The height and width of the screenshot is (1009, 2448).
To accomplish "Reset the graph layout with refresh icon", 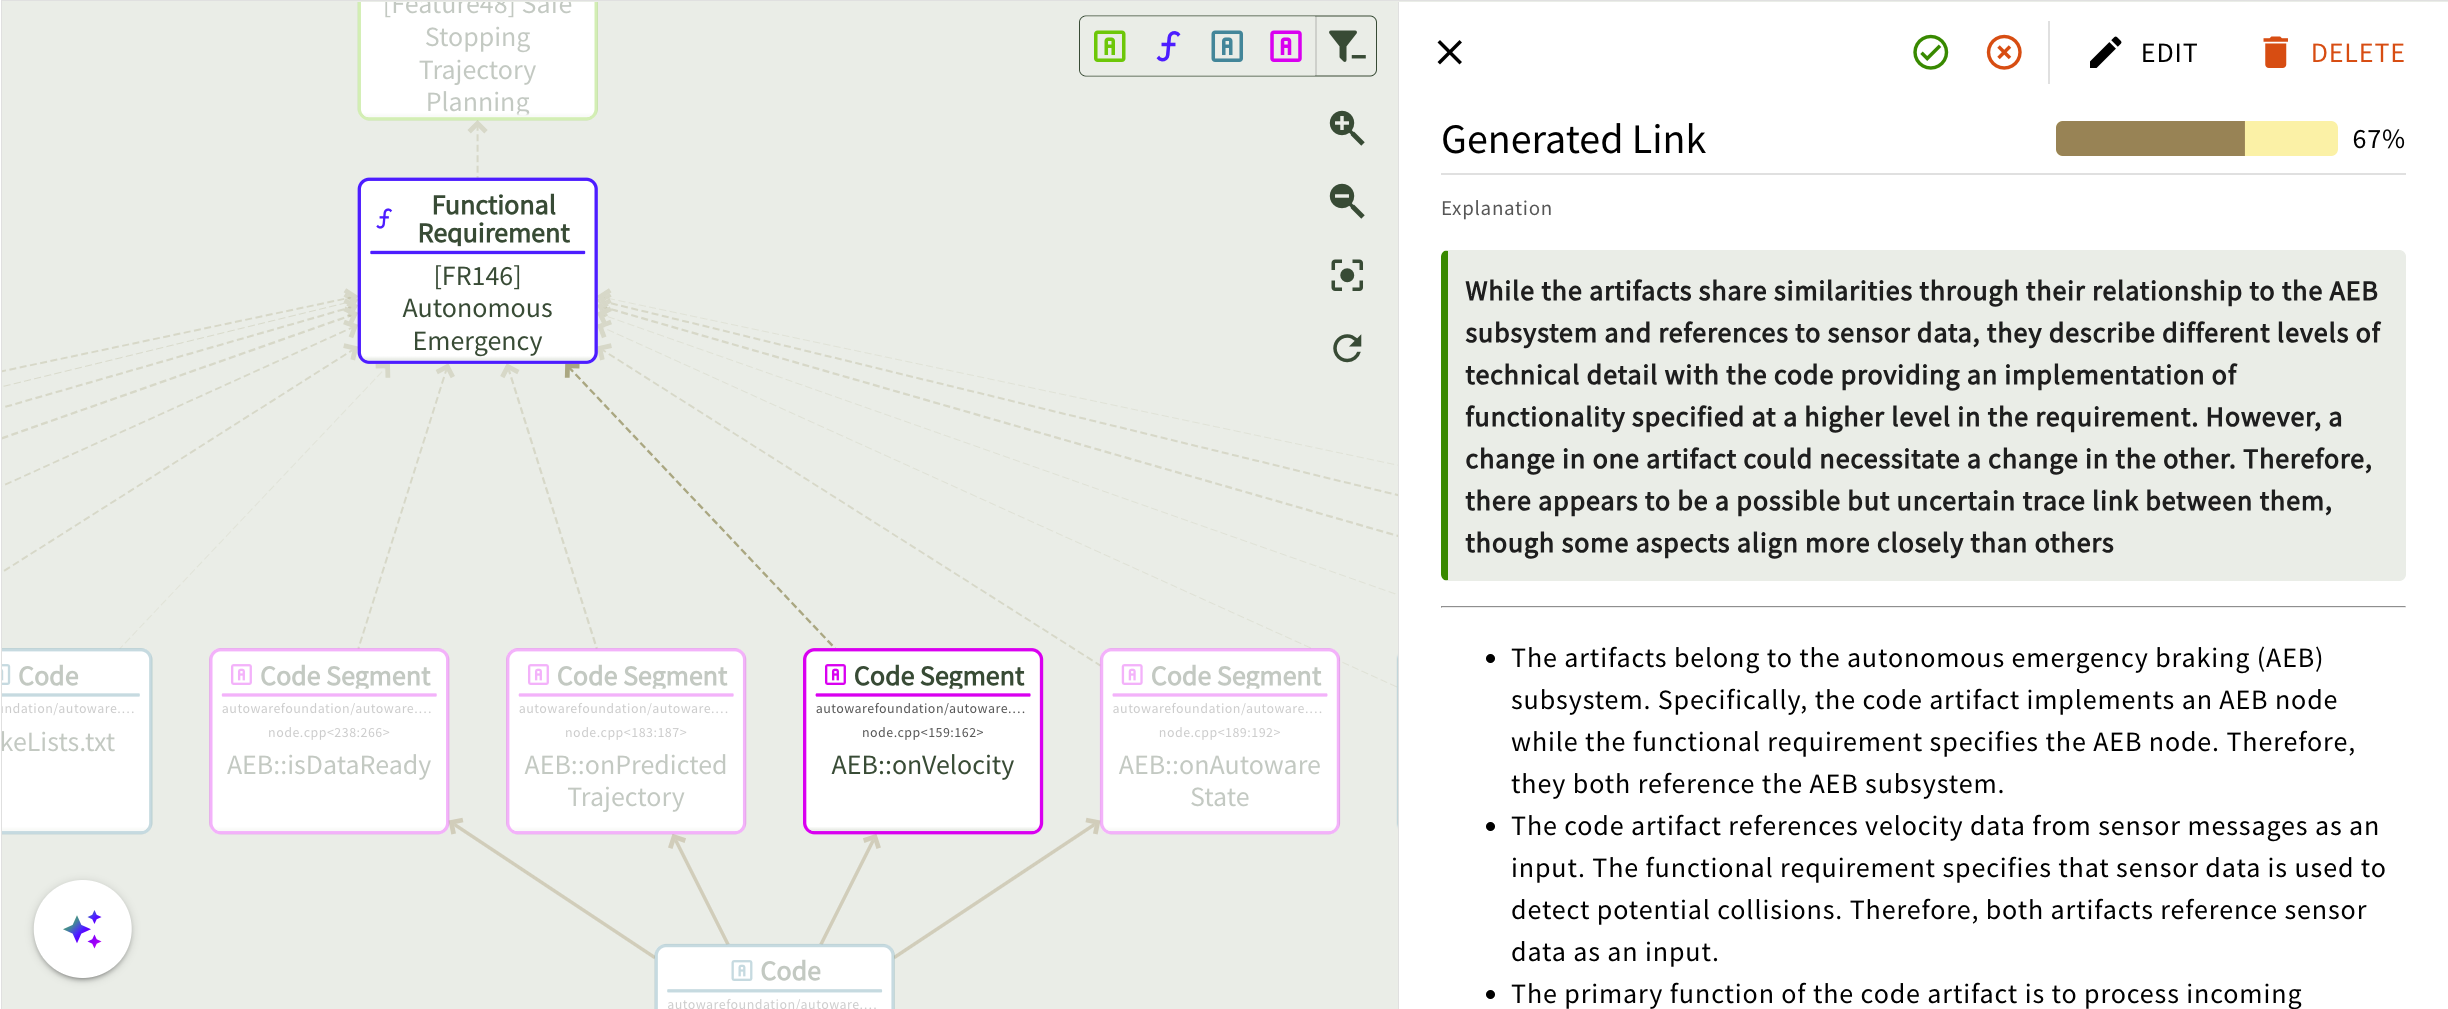I will tap(1347, 348).
